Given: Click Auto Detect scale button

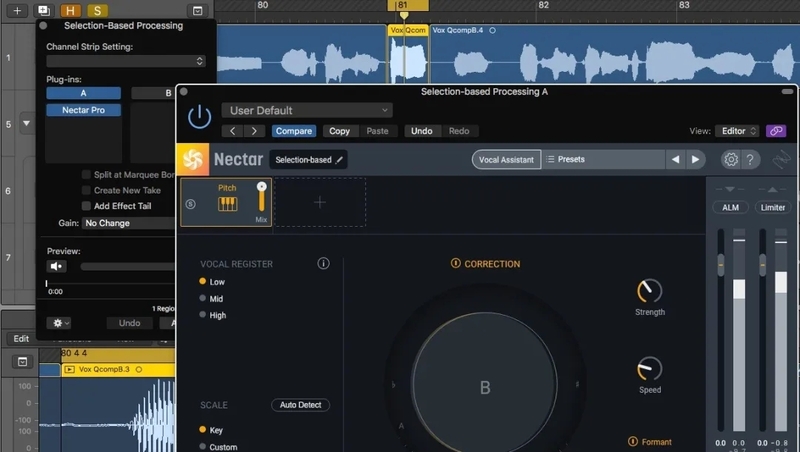Looking at the screenshot, I should tap(301, 405).
